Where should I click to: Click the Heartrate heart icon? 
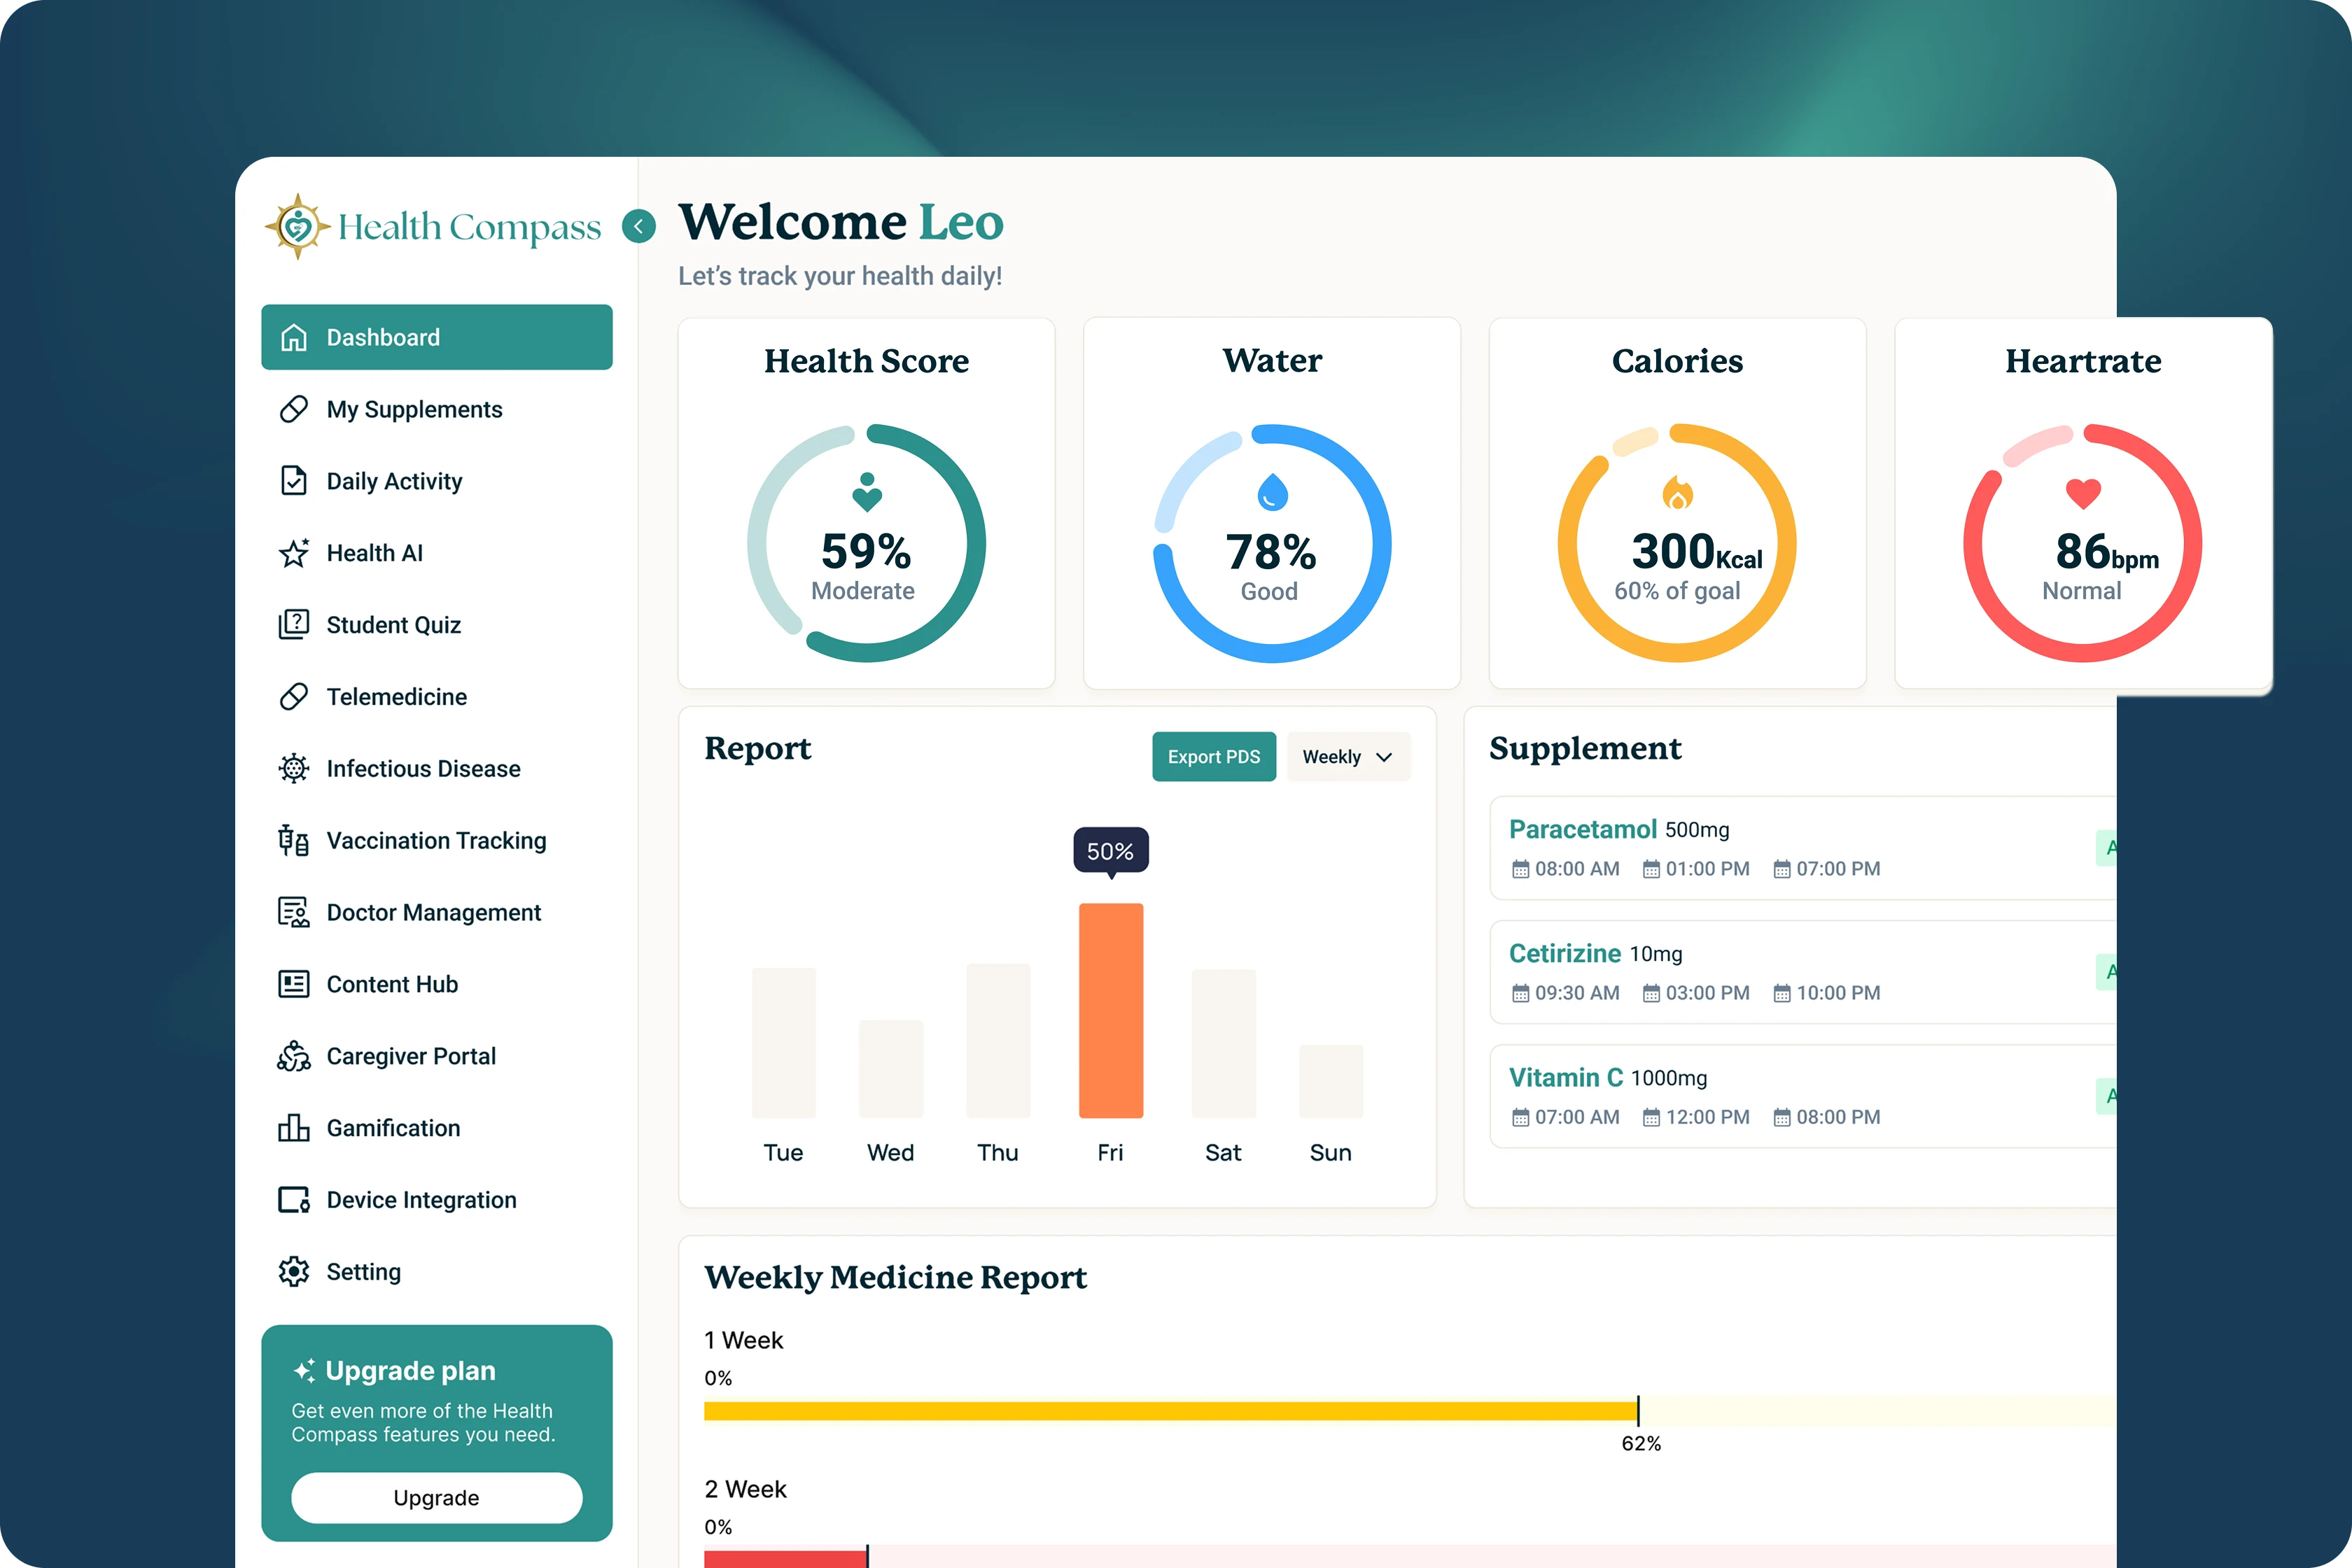2084,493
